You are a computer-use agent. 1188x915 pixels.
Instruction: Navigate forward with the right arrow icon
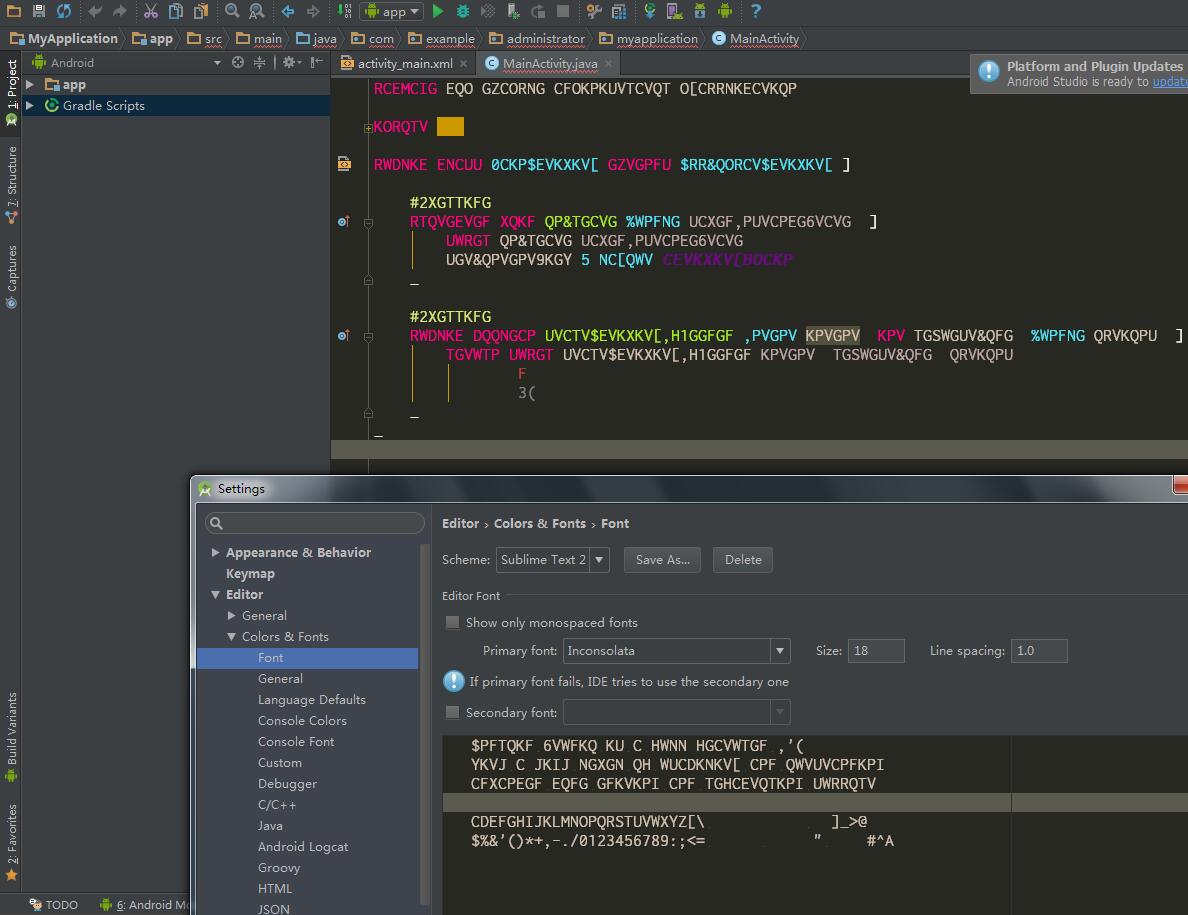click(313, 11)
